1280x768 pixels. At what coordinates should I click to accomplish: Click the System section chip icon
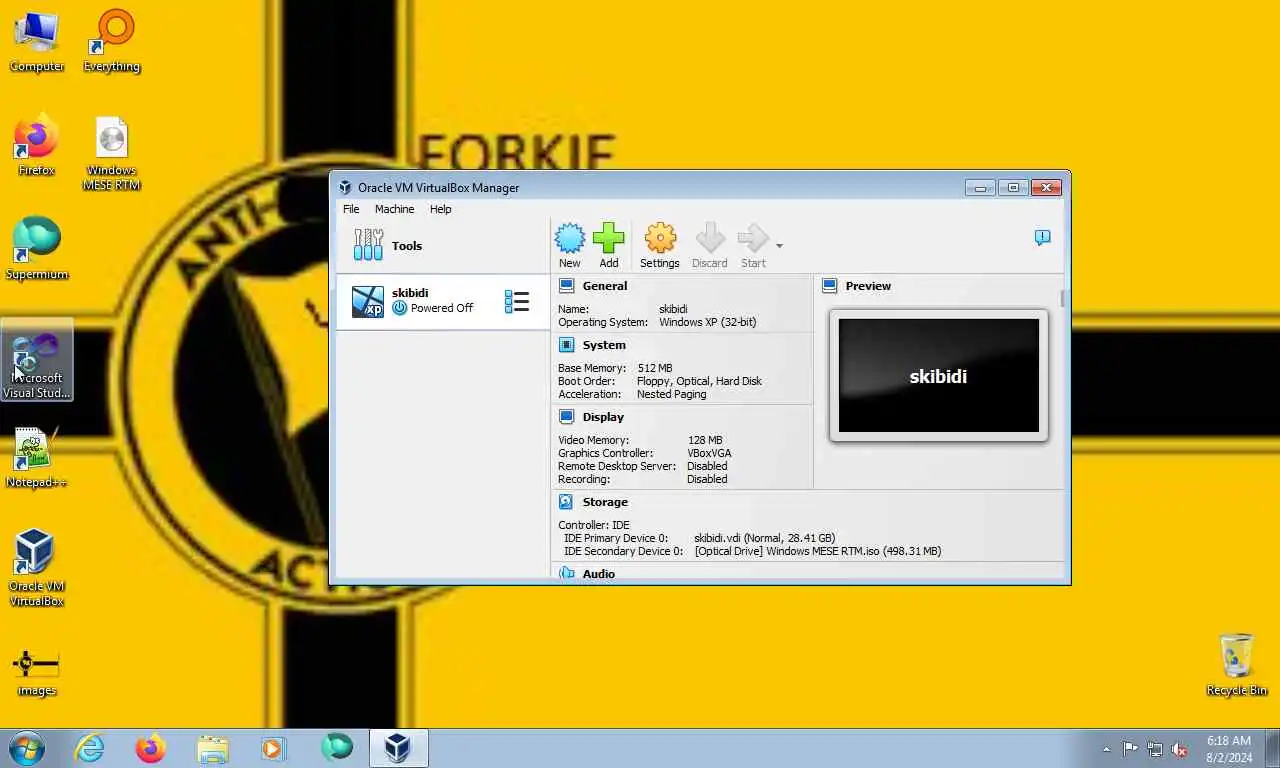tap(566, 345)
